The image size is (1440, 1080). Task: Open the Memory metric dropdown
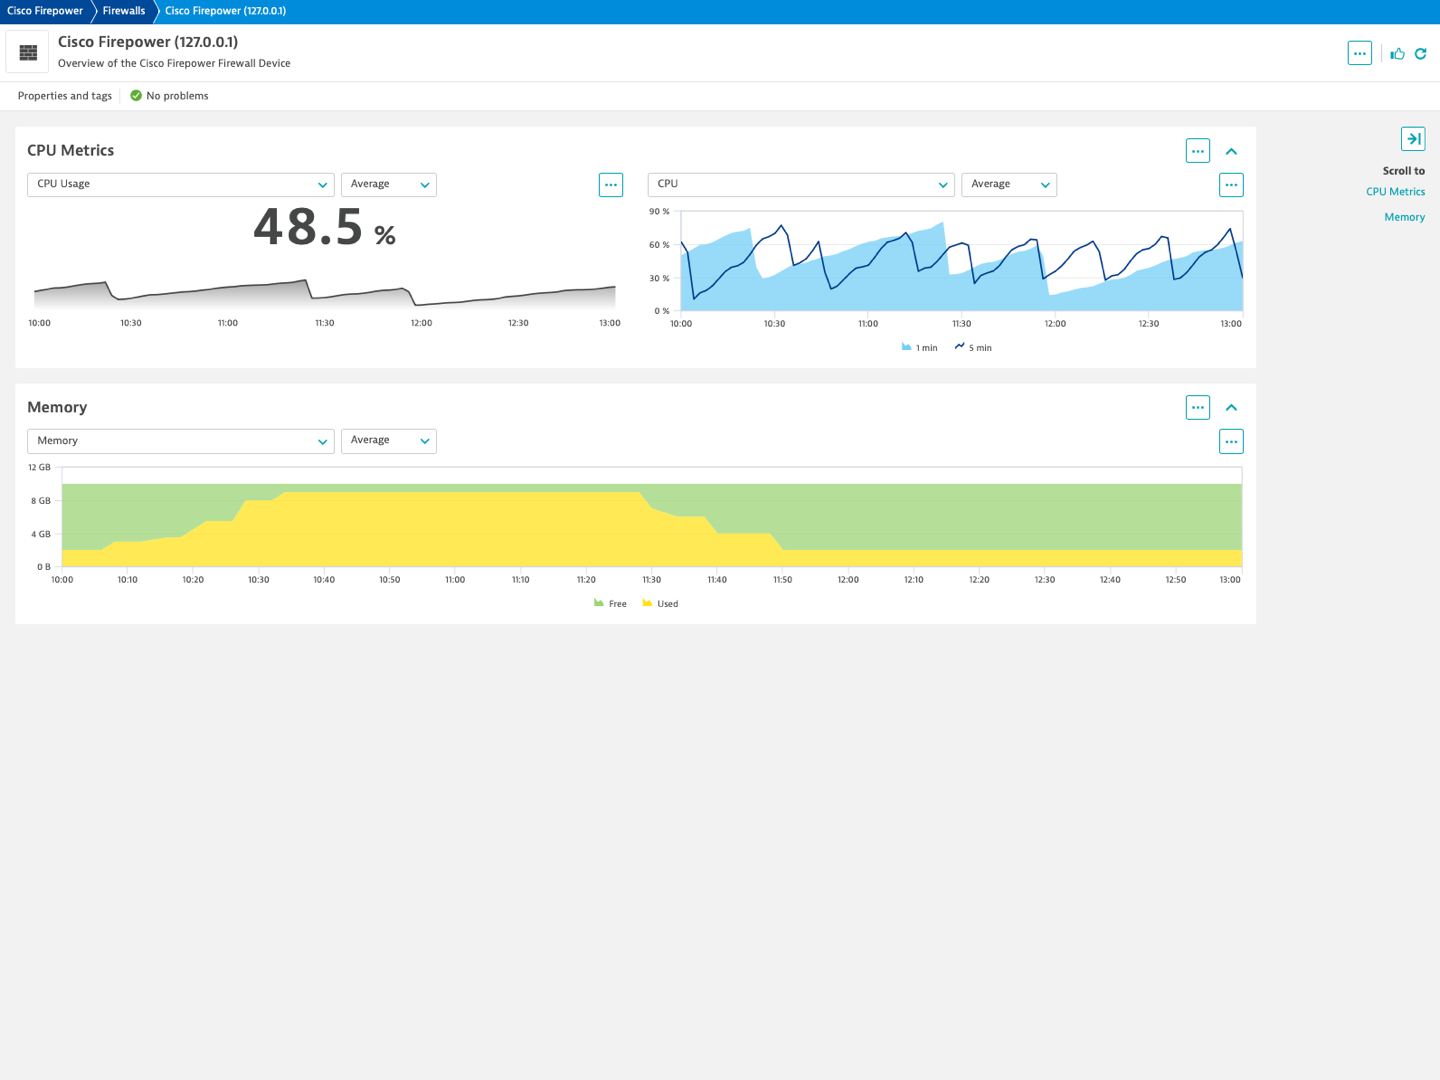click(x=181, y=441)
